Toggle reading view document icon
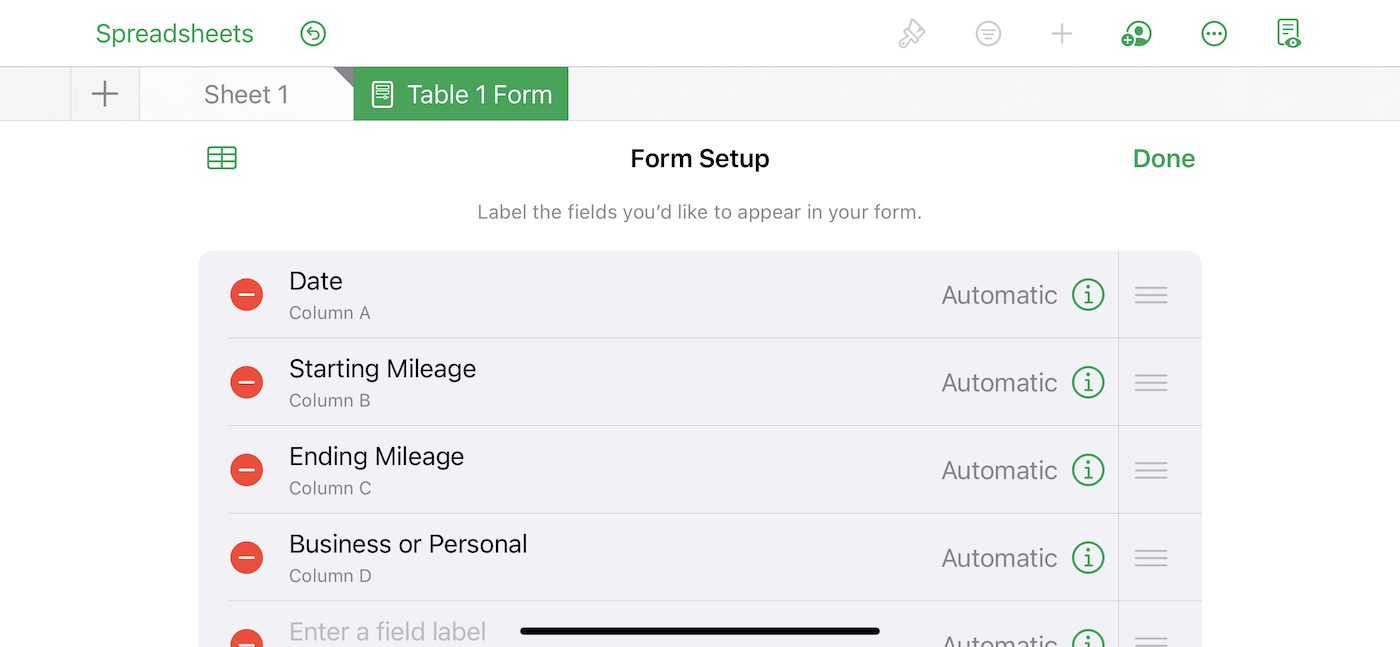Screen dimensions: 1400x647 (x=1289, y=34)
